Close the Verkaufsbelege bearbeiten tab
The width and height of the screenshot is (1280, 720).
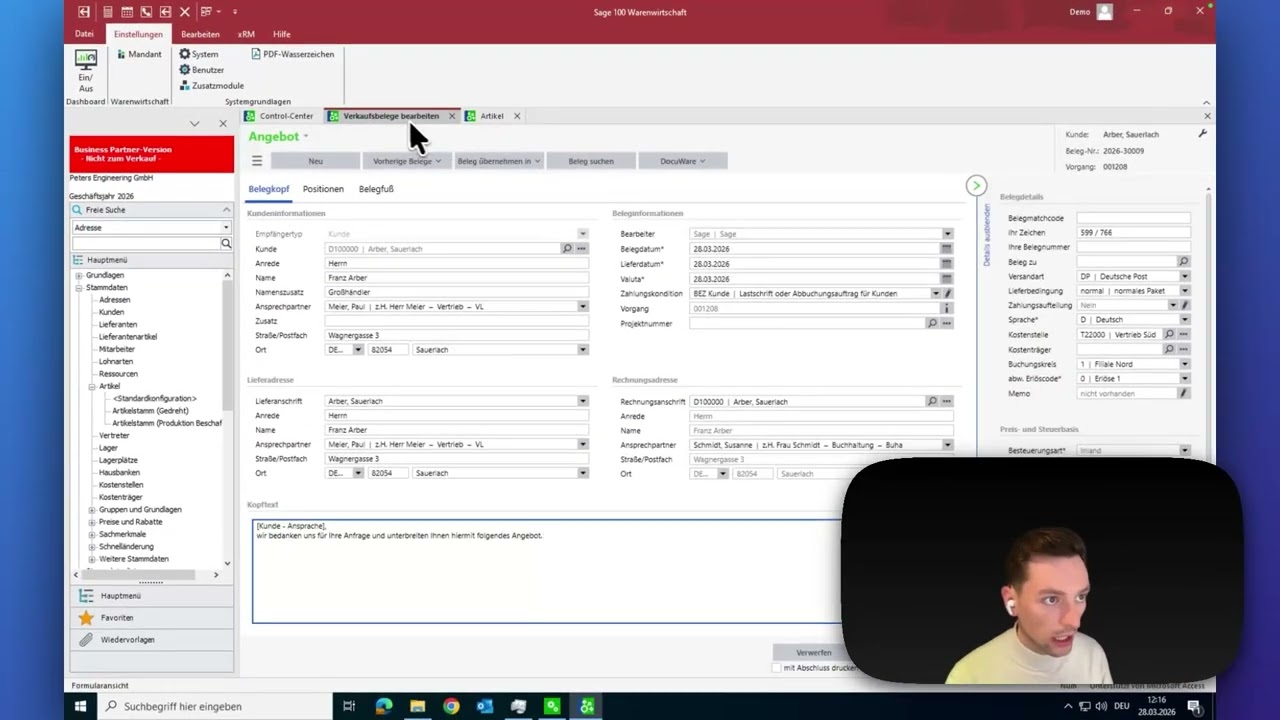pos(451,116)
